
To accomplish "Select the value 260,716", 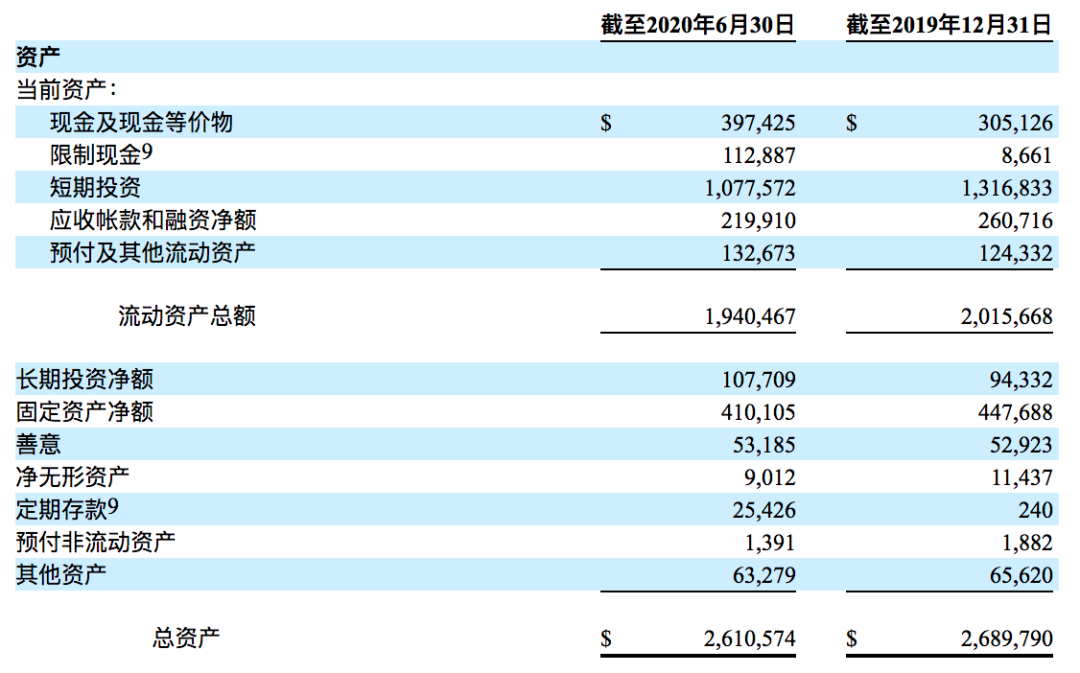I will pos(1015,220).
